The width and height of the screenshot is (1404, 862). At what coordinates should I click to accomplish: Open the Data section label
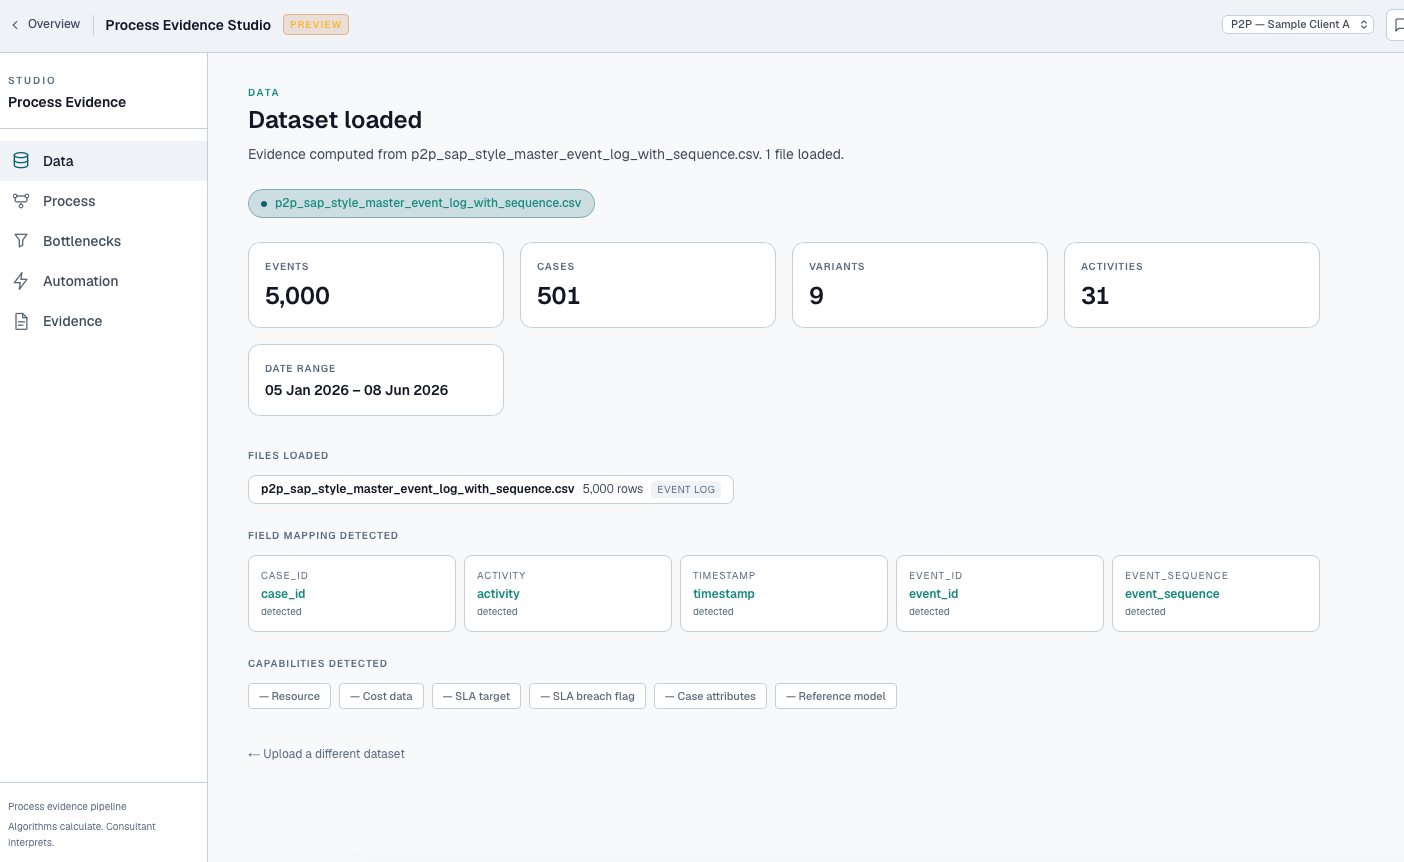[x=58, y=161]
